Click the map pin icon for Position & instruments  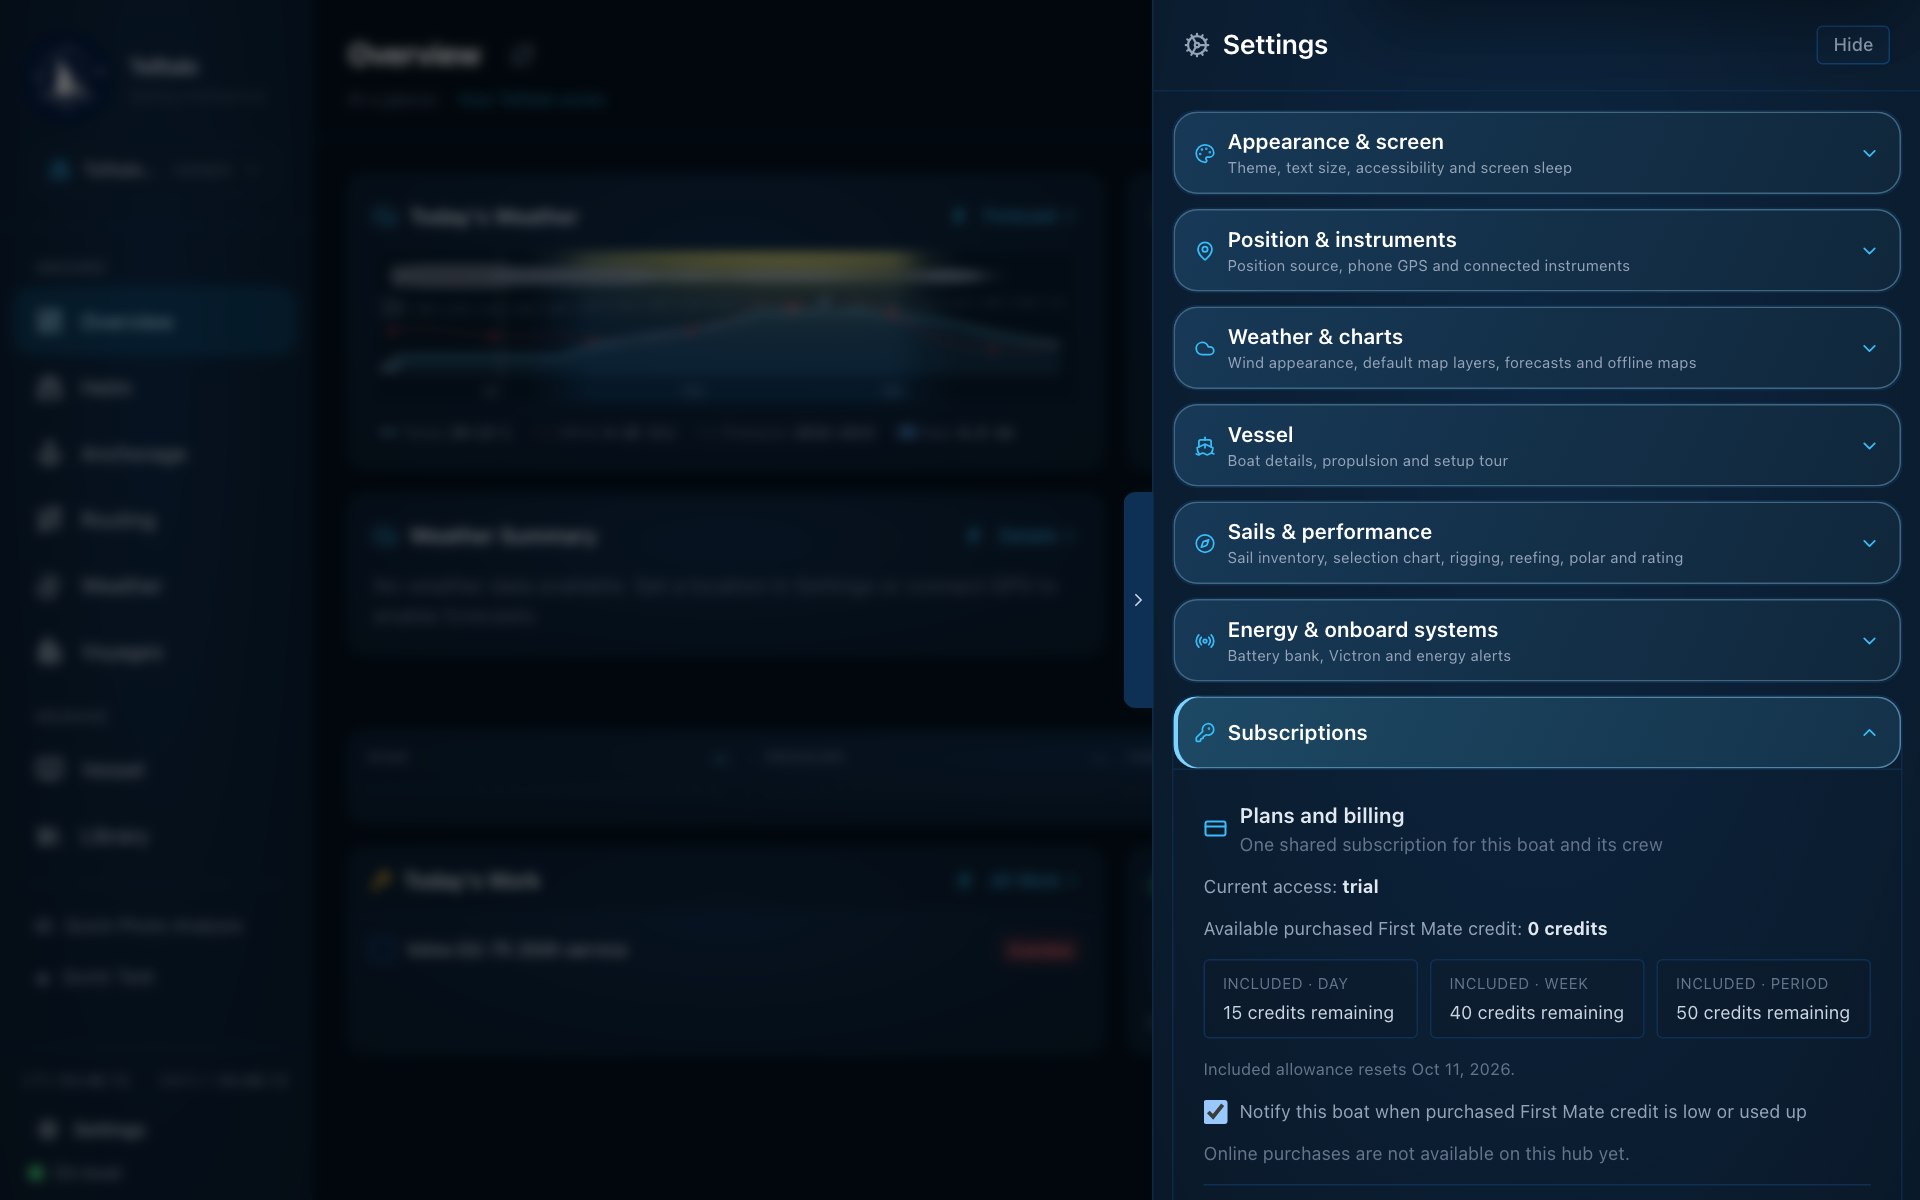(1205, 251)
